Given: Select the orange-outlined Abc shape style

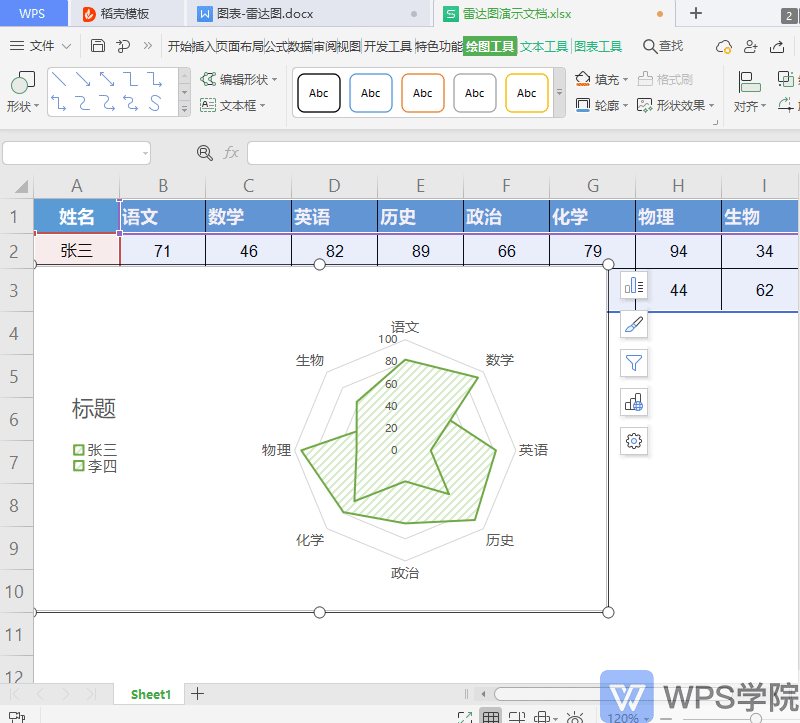Looking at the screenshot, I should [x=423, y=93].
